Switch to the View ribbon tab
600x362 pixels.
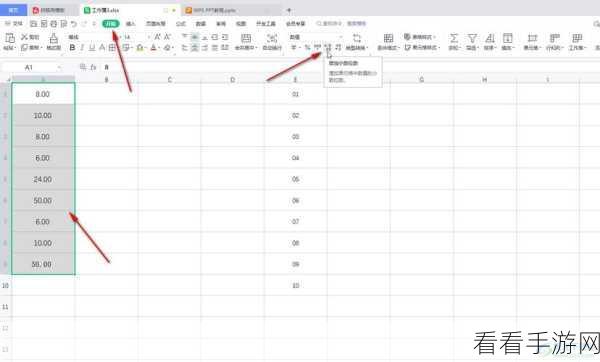241,24
